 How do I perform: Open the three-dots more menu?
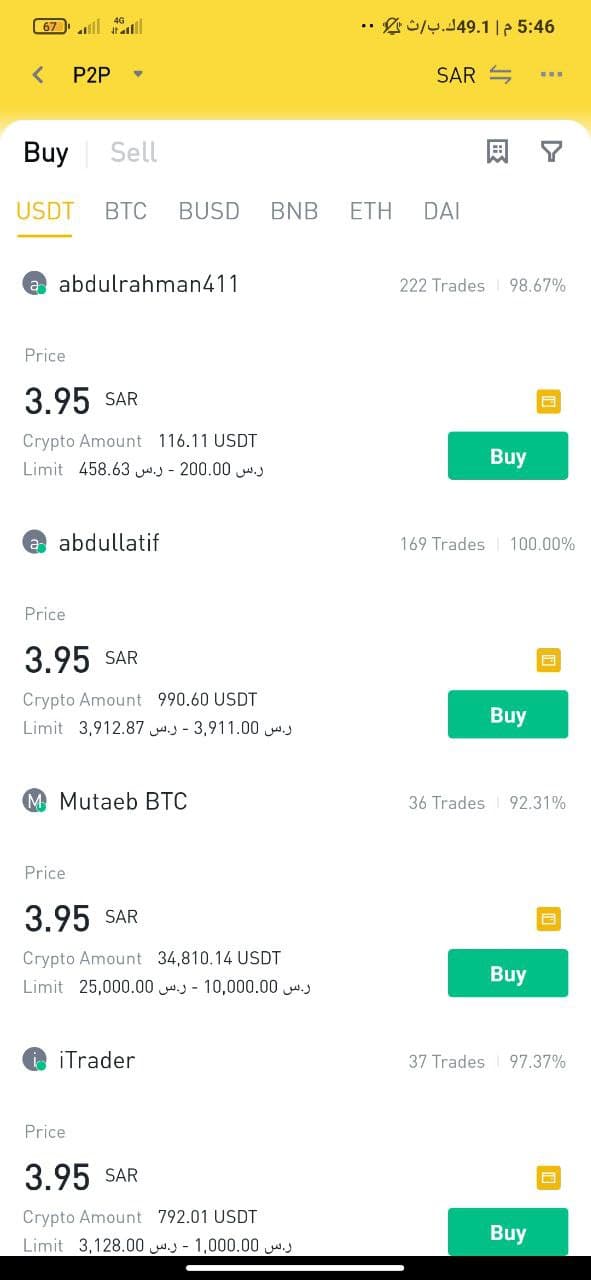[551, 74]
